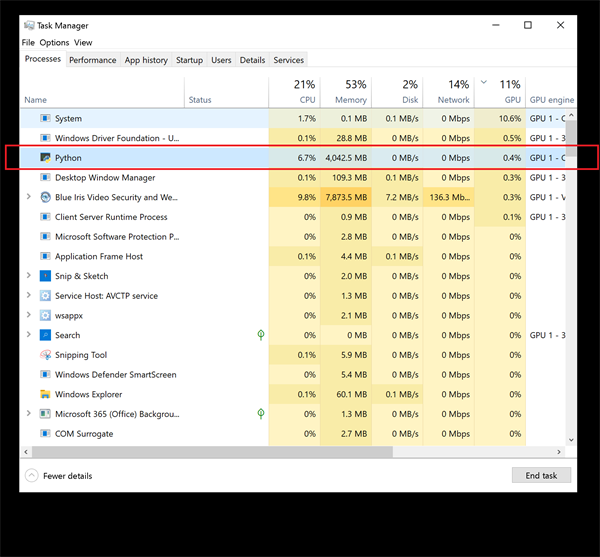Click the System process icon
The image size is (600, 557).
point(45,118)
